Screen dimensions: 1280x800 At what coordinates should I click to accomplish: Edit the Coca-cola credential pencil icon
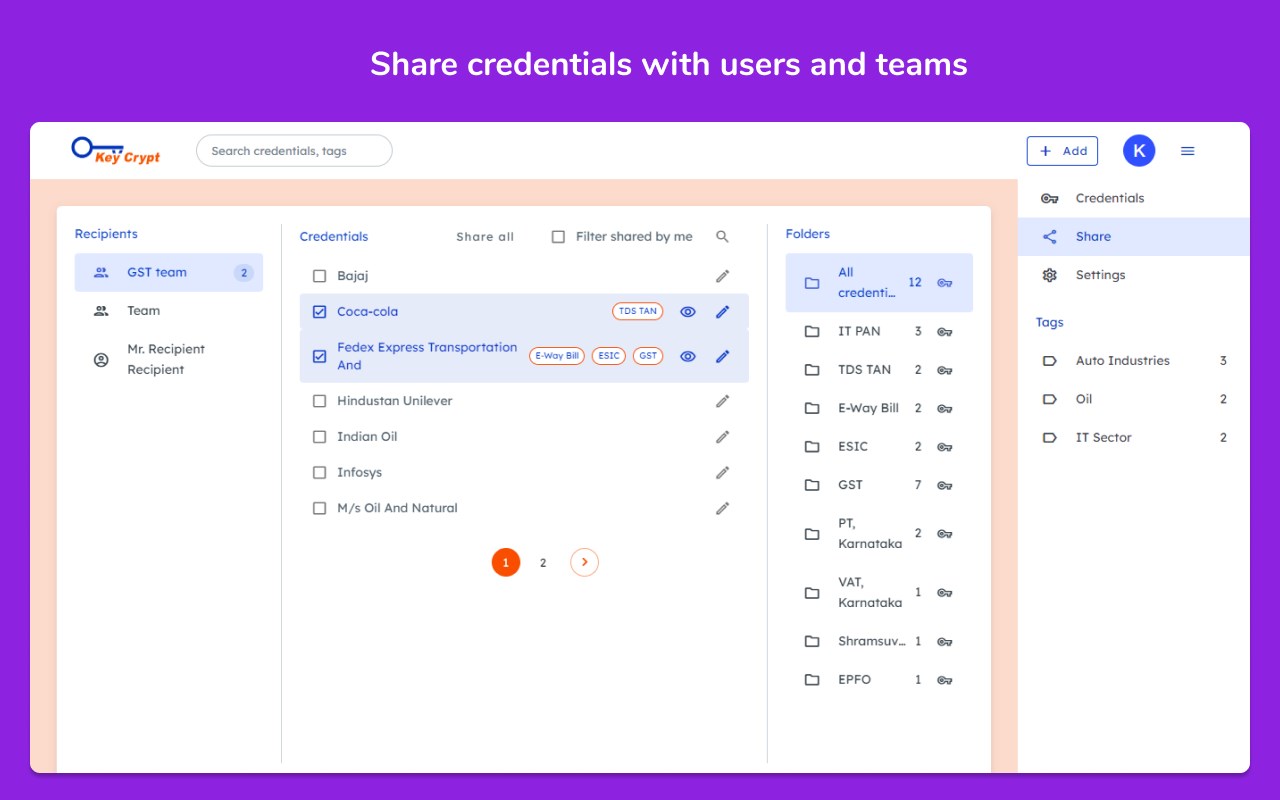[723, 312]
